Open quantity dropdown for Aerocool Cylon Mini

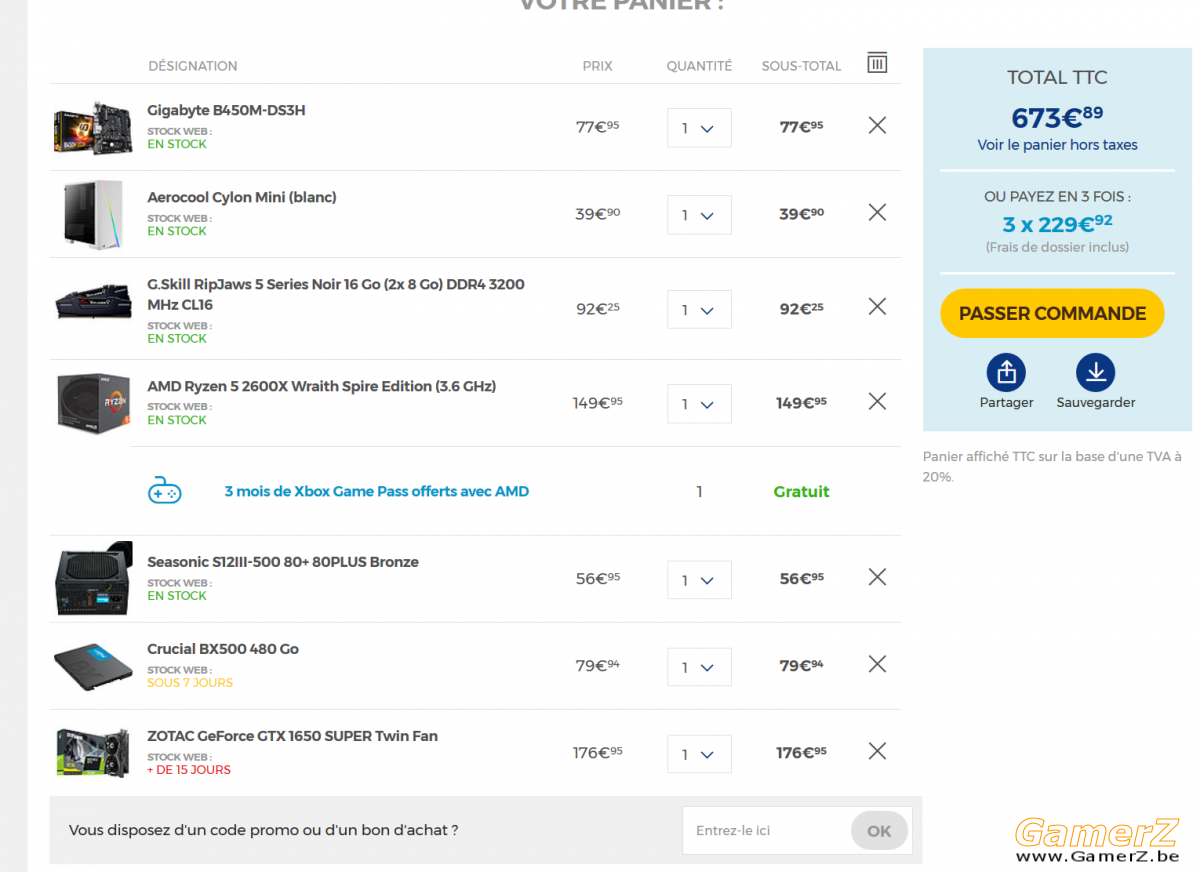[699, 215]
